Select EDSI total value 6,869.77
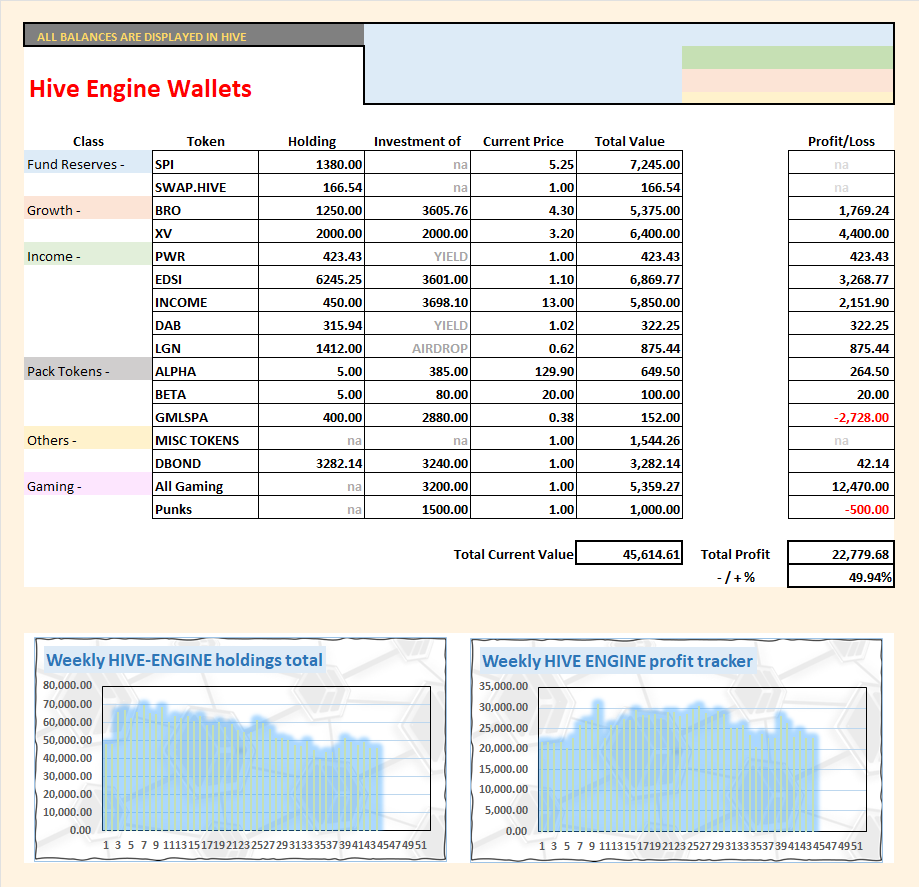The height and width of the screenshot is (887, 919). click(x=629, y=277)
